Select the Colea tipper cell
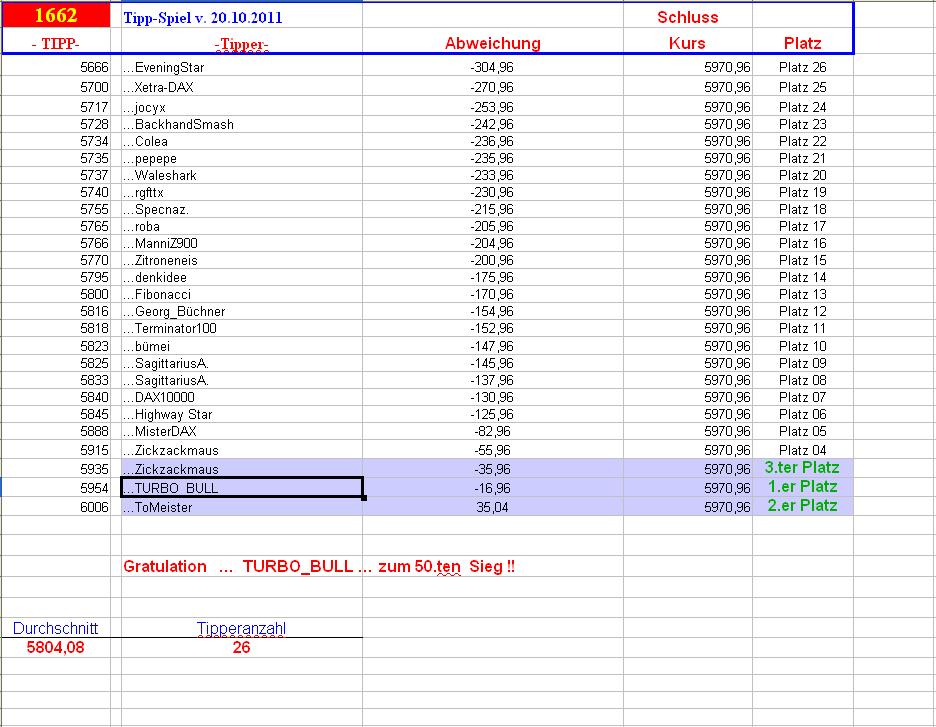The height and width of the screenshot is (727, 936). point(242,141)
